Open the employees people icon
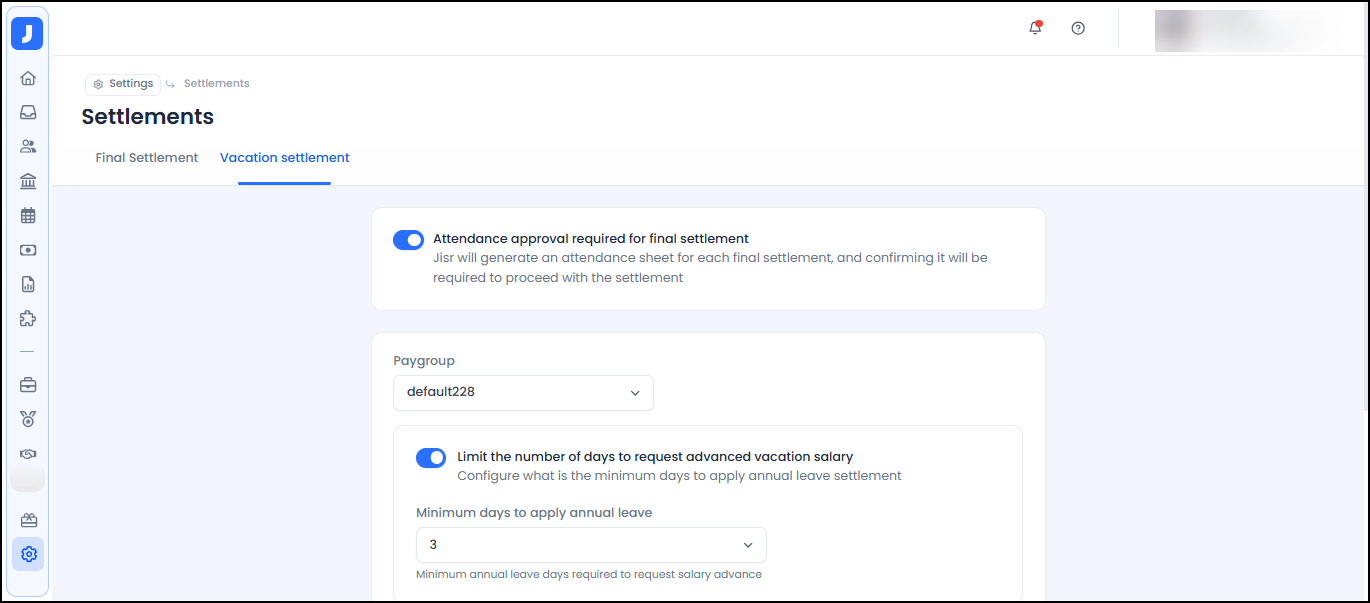The image size is (1370, 603). [x=28, y=146]
